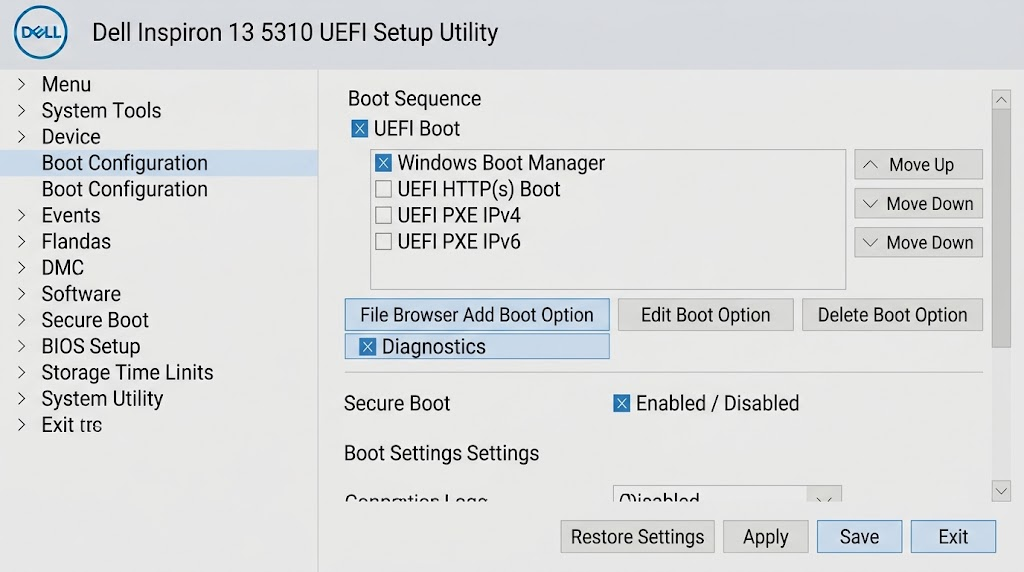The image size is (1024, 572).
Task: Expand the Menu tree item chevron
Action: coord(22,84)
